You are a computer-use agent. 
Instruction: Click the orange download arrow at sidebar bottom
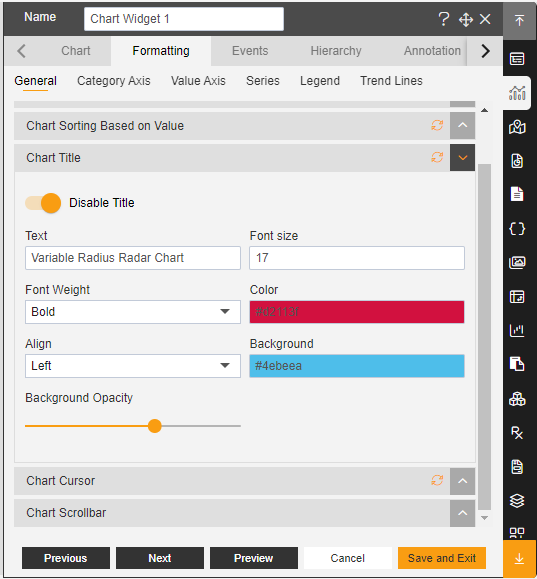pos(519,559)
